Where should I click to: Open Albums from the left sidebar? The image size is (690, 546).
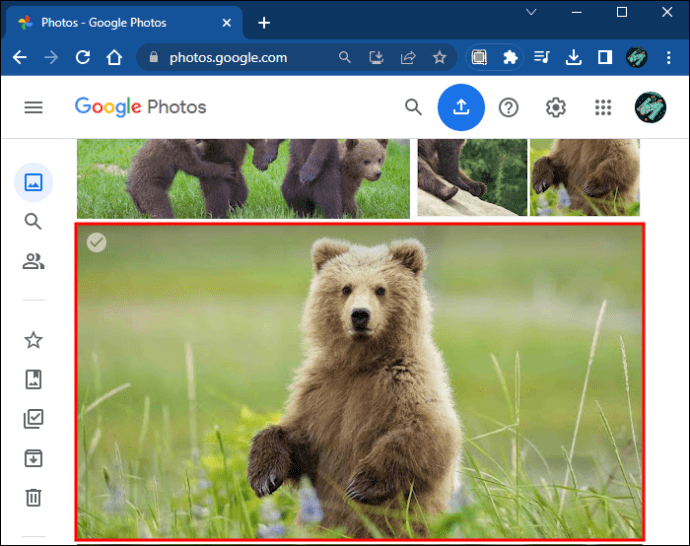coord(33,379)
